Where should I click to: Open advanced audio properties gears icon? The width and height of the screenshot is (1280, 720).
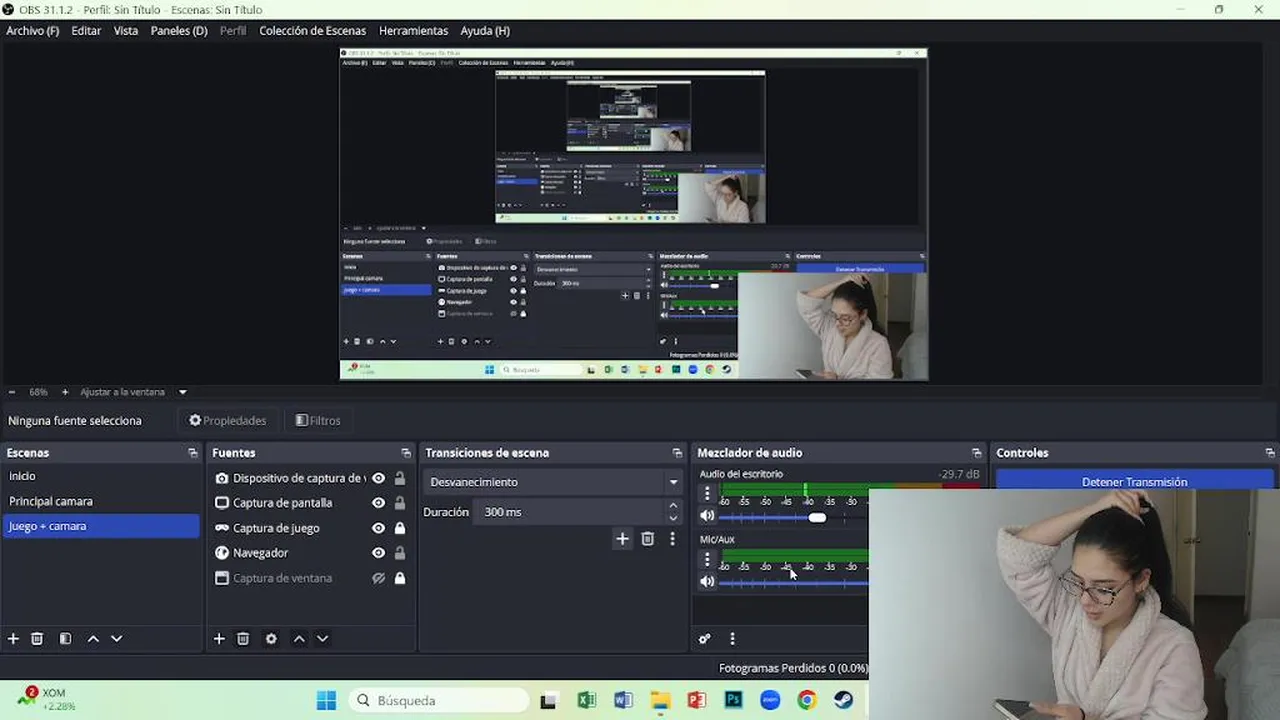coord(705,639)
